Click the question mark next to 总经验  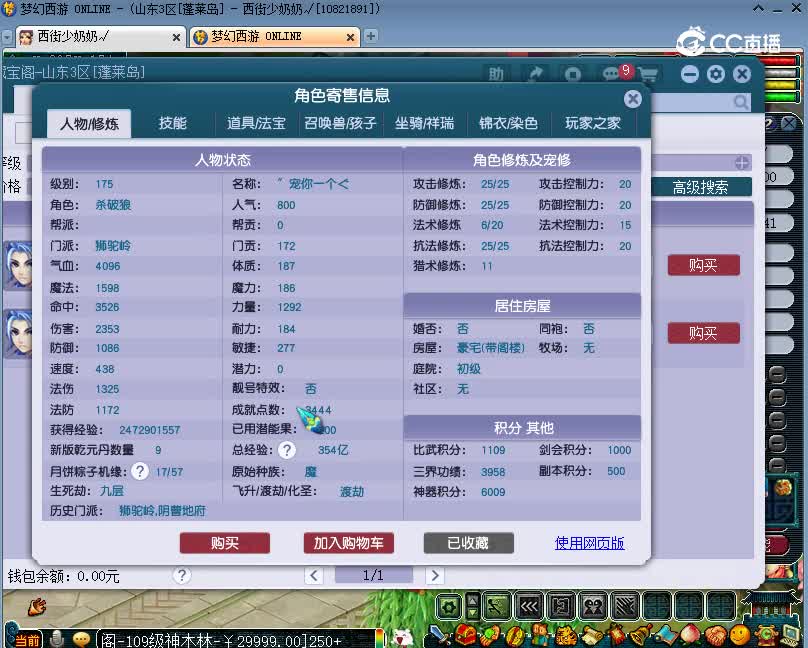(287, 450)
